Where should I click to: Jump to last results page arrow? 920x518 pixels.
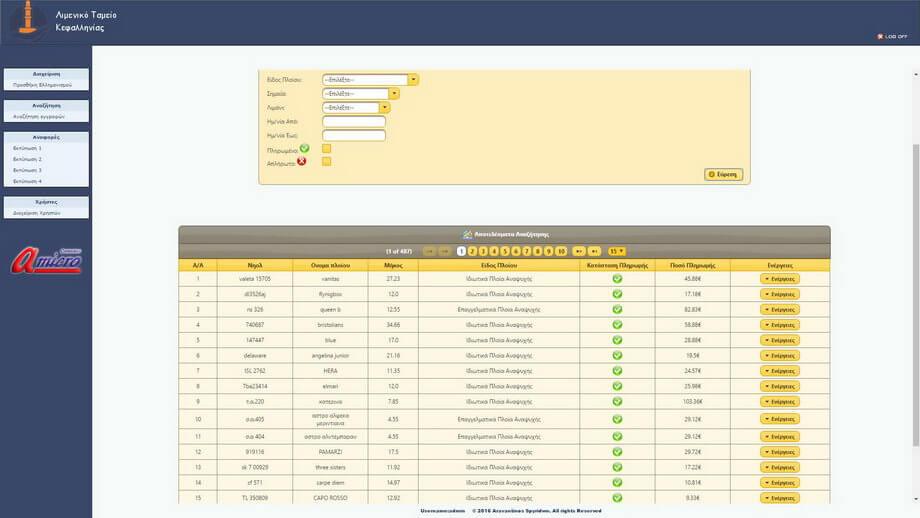coord(594,251)
